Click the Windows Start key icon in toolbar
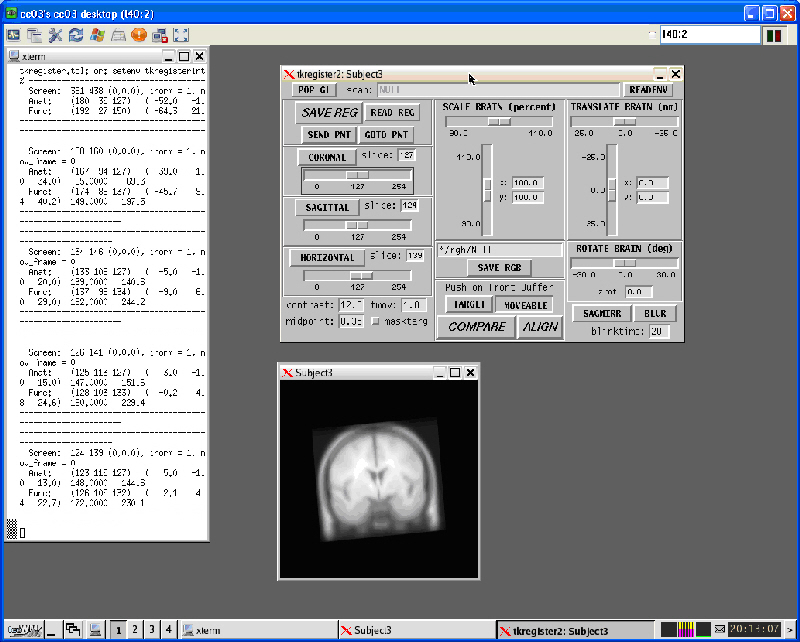This screenshot has width=800, height=642. point(97,34)
